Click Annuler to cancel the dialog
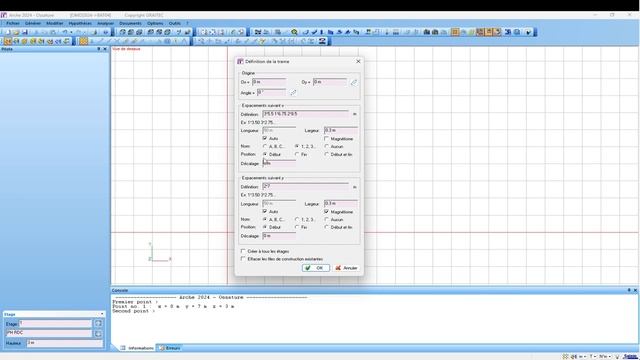This screenshot has width=640, height=360. [347, 268]
